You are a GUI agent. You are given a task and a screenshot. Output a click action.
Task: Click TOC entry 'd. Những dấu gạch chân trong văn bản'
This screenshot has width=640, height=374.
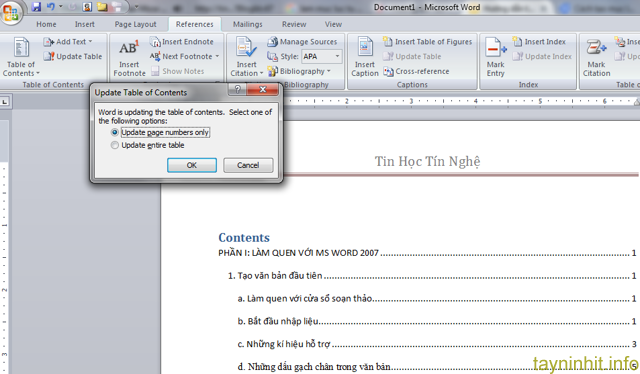pos(314,367)
